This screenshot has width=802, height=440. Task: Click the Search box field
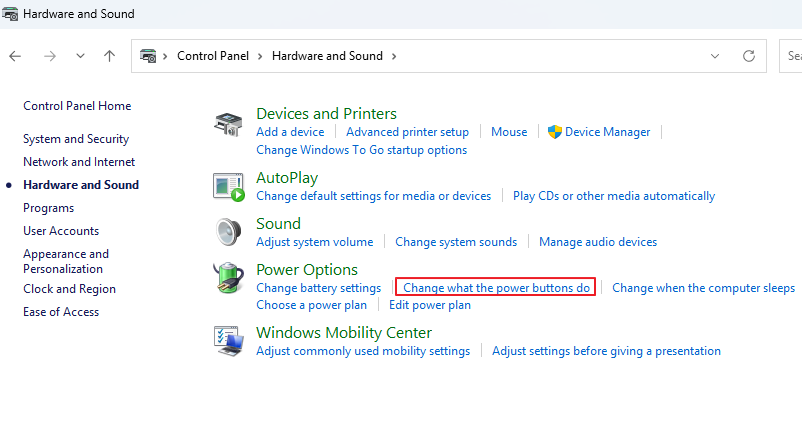point(792,56)
